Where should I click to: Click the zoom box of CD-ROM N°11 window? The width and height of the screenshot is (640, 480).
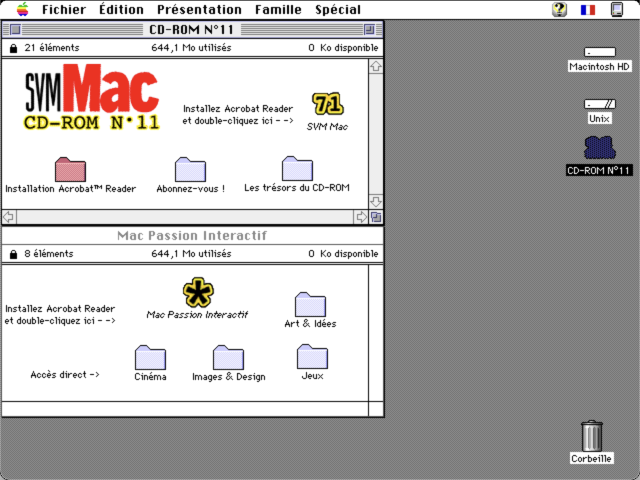pos(369,29)
